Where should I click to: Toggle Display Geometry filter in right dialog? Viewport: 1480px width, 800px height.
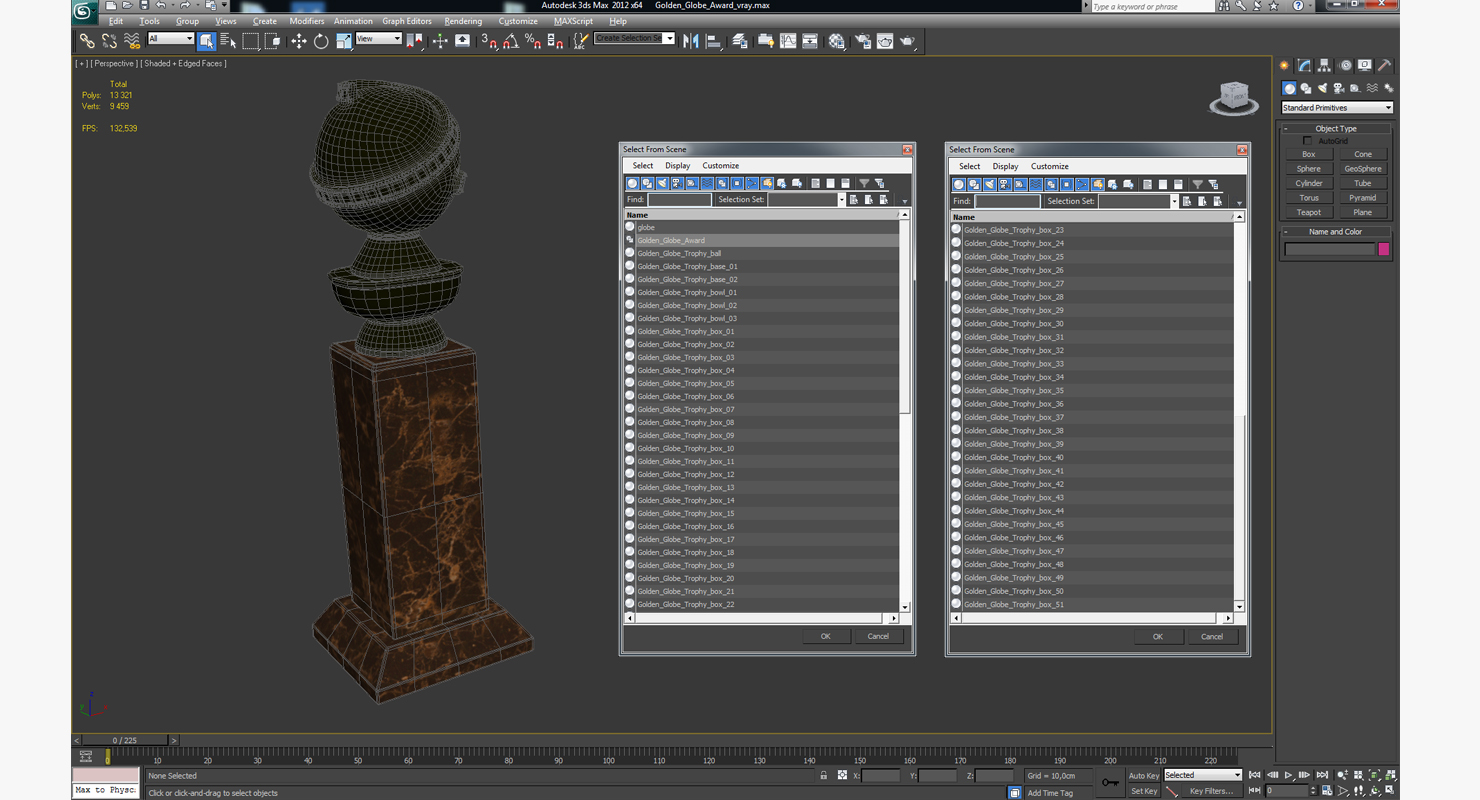[x=959, y=184]
